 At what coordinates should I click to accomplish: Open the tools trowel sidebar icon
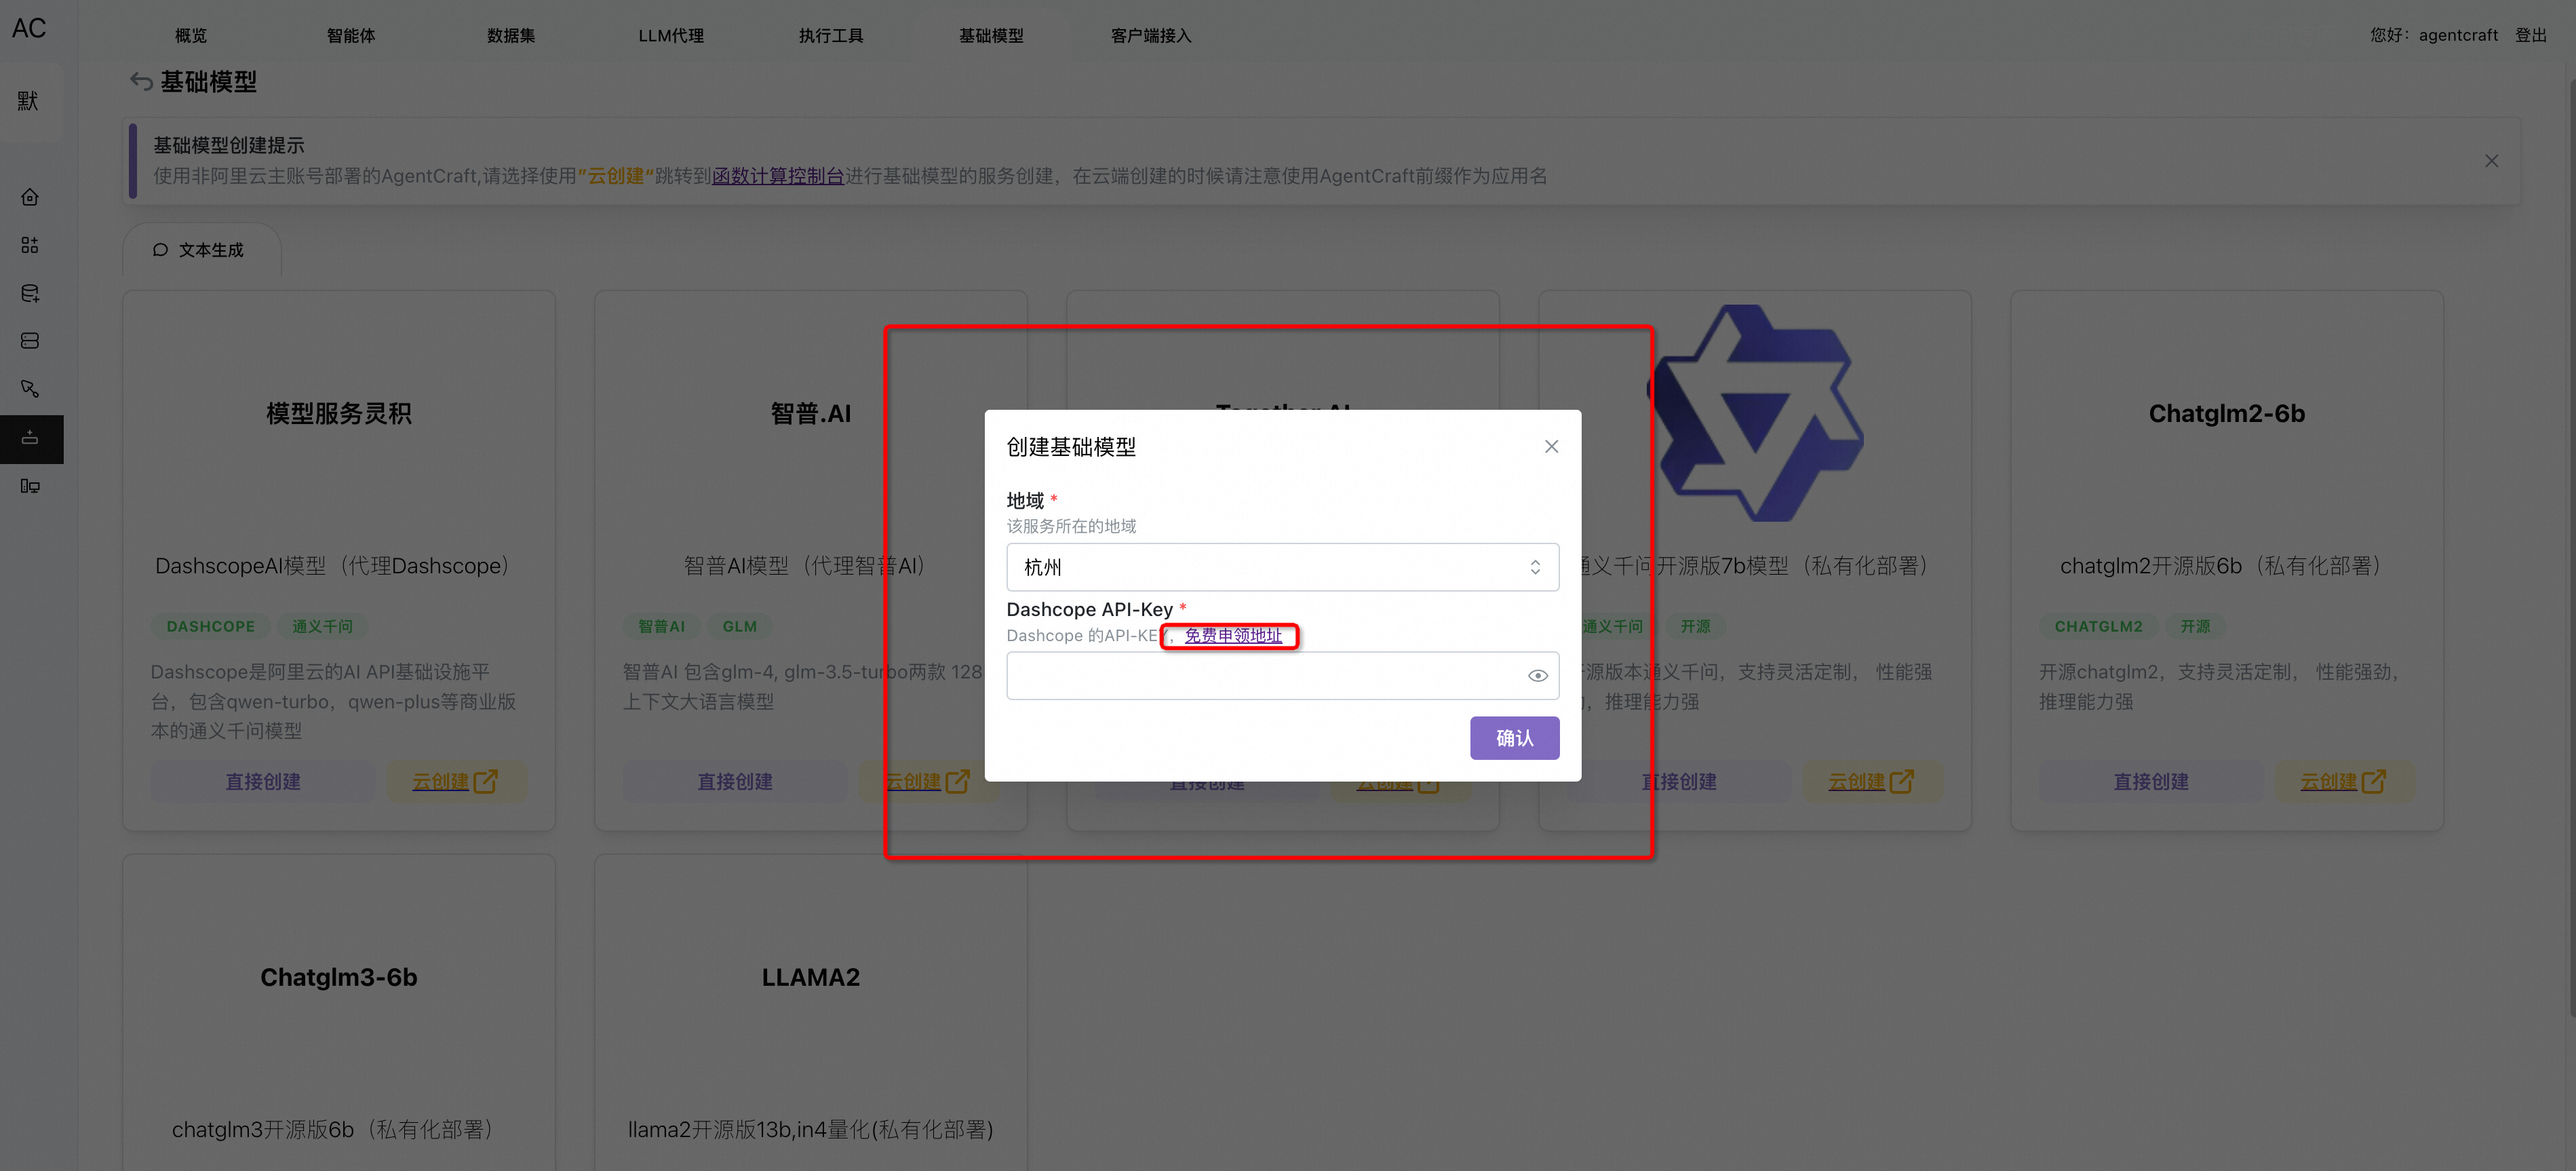coord(30,389)
